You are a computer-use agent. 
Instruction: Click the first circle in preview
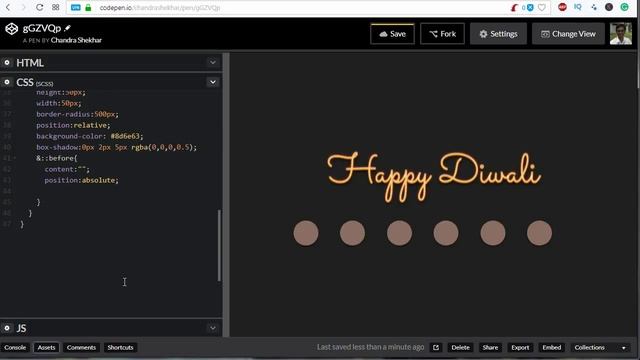pyautogui.click(x=306, y=233)
